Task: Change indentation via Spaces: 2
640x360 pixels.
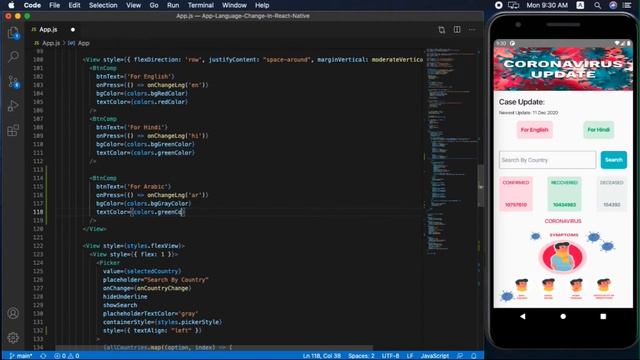Action: (x=361, y=356)
